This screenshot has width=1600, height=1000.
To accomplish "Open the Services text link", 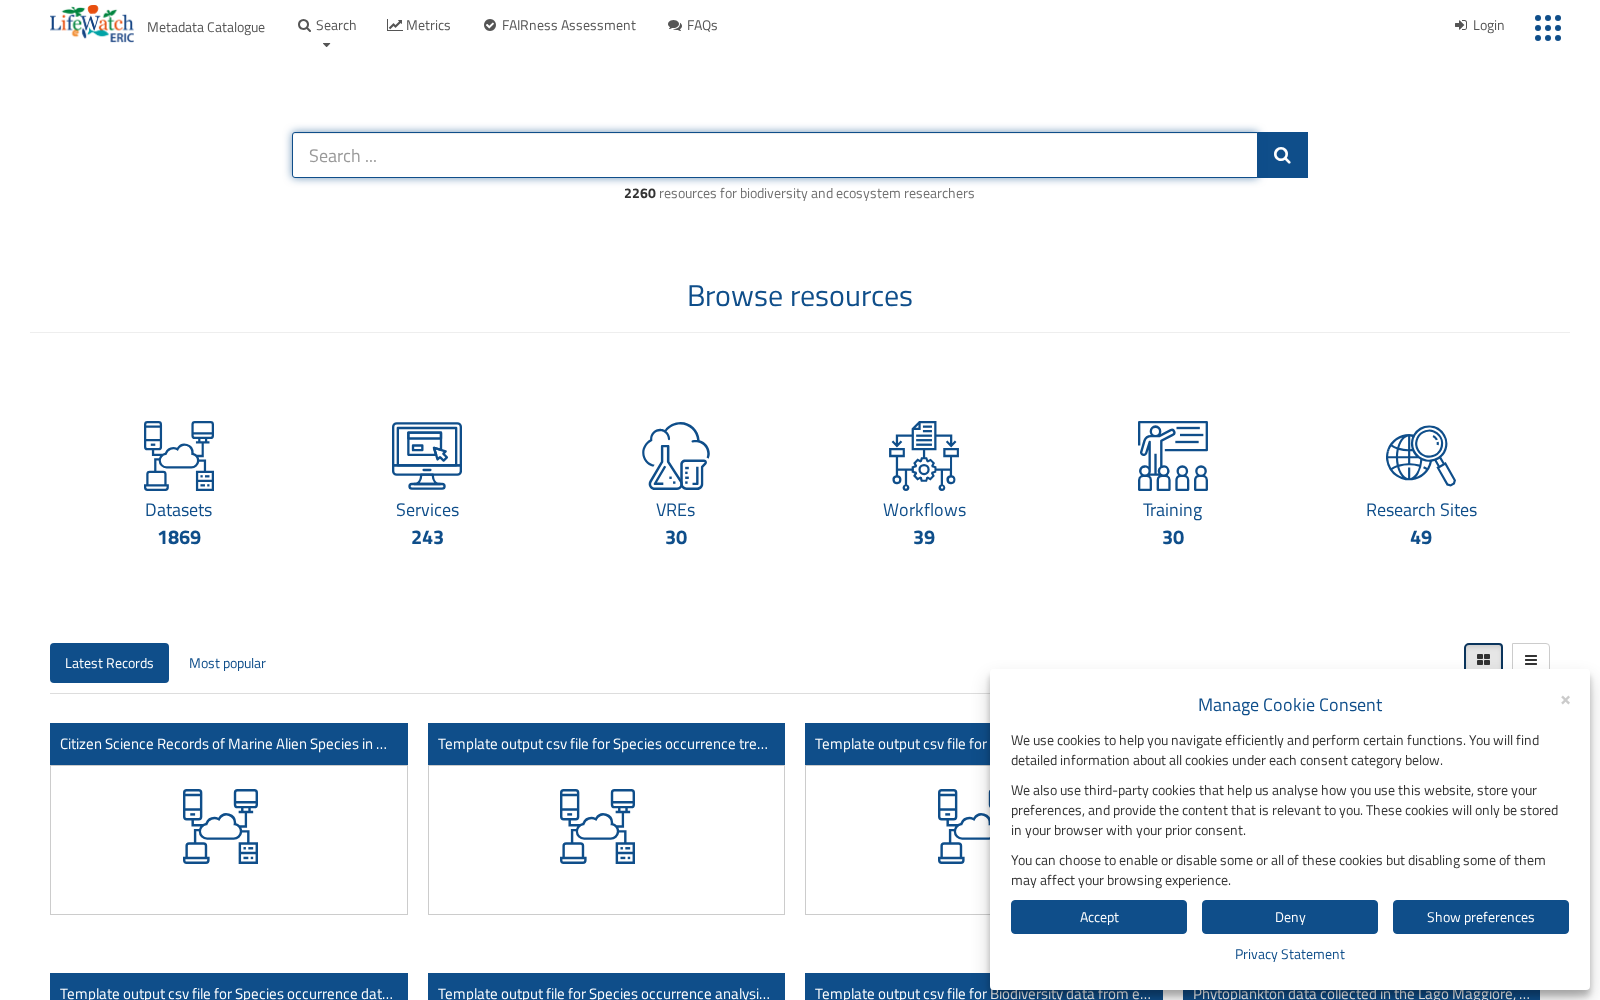I will point(427,510).
